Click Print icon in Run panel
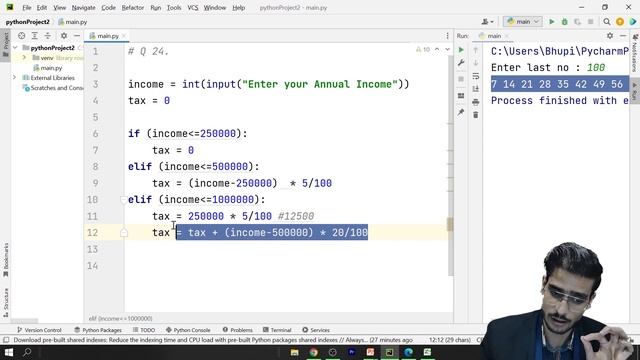The image size is (640, 360). (476, 102)
